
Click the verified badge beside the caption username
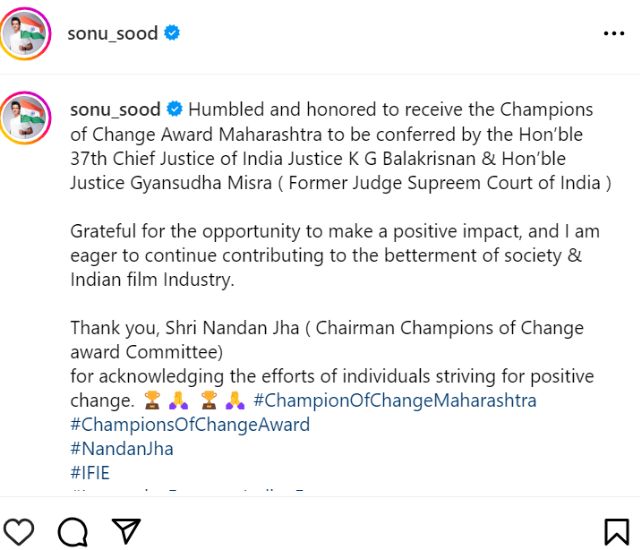coord(173,109)
